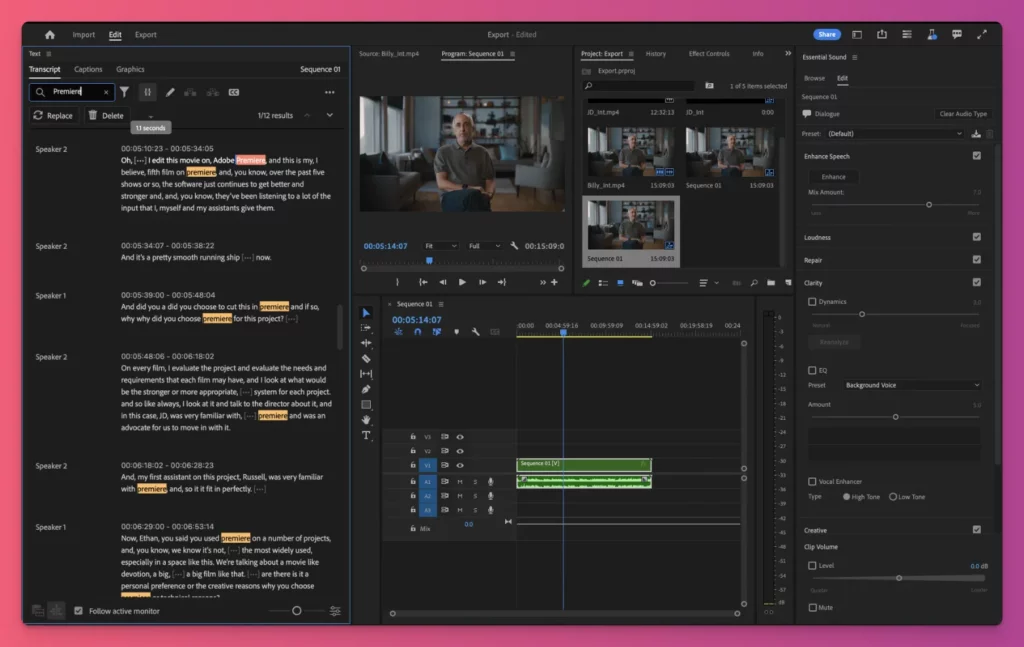The width and height of the screenshot is (1024, 647).
Task: Open the Captions tab
Action: tap(88, 69)
